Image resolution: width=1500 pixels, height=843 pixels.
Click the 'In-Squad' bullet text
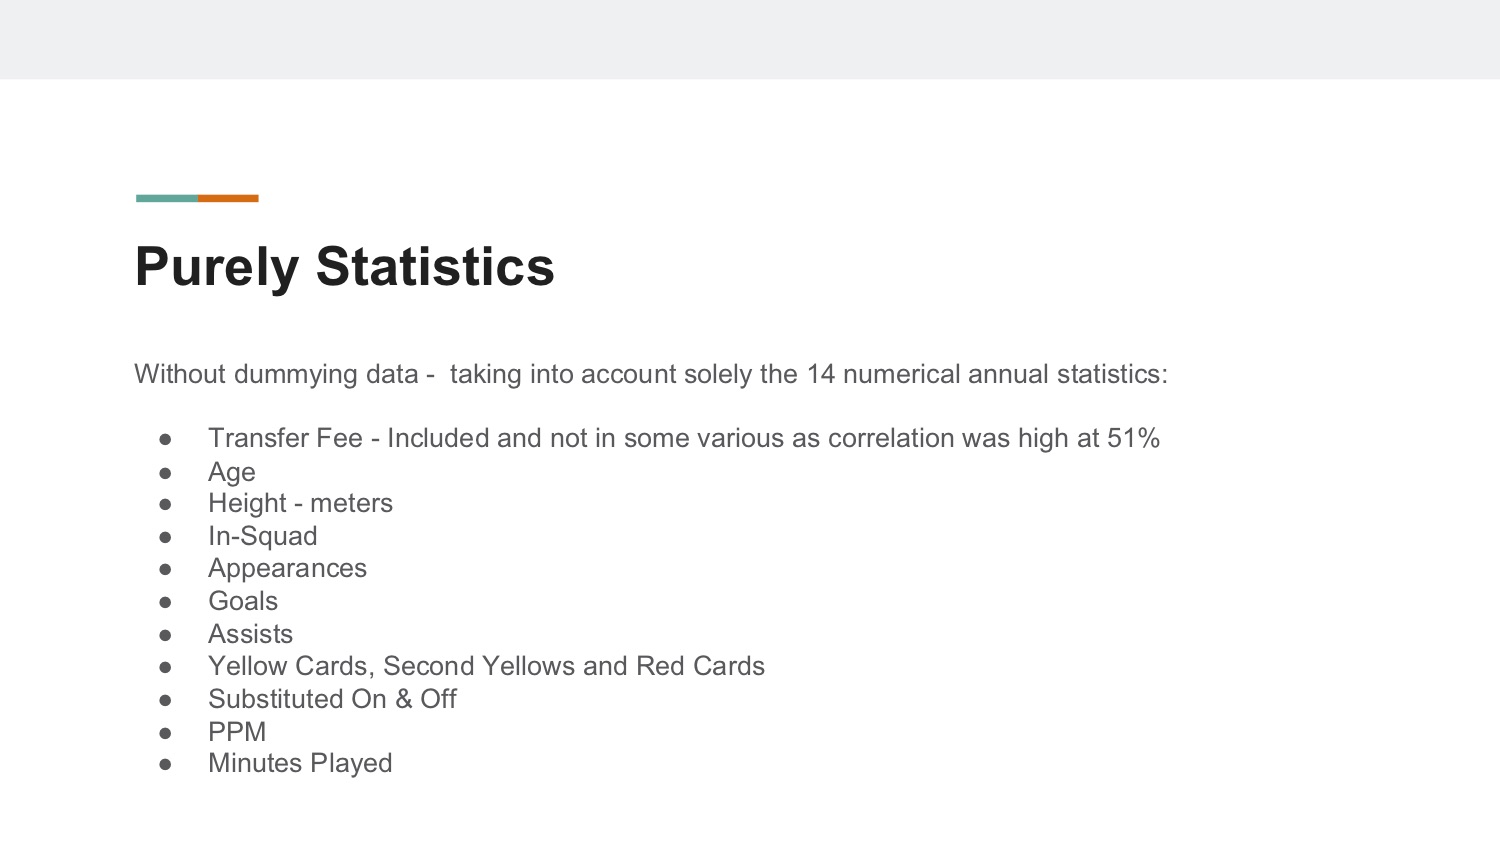263,536
